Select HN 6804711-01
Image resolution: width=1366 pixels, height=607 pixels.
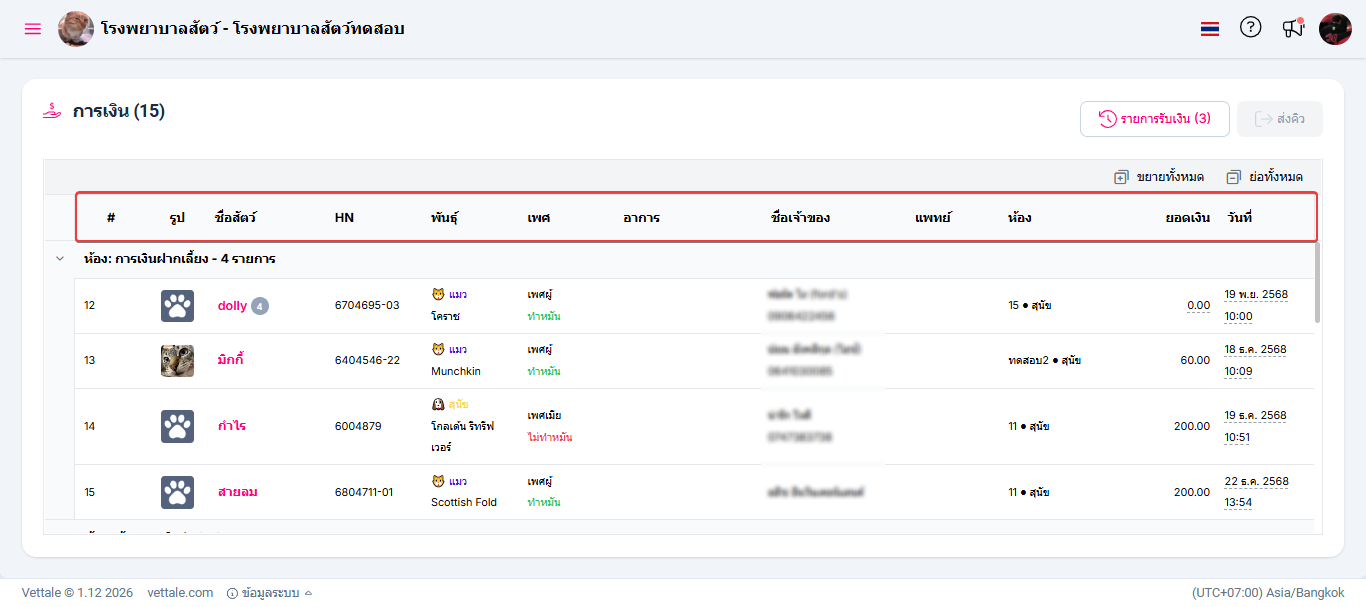pyautogui.click(x=364, y=492)
